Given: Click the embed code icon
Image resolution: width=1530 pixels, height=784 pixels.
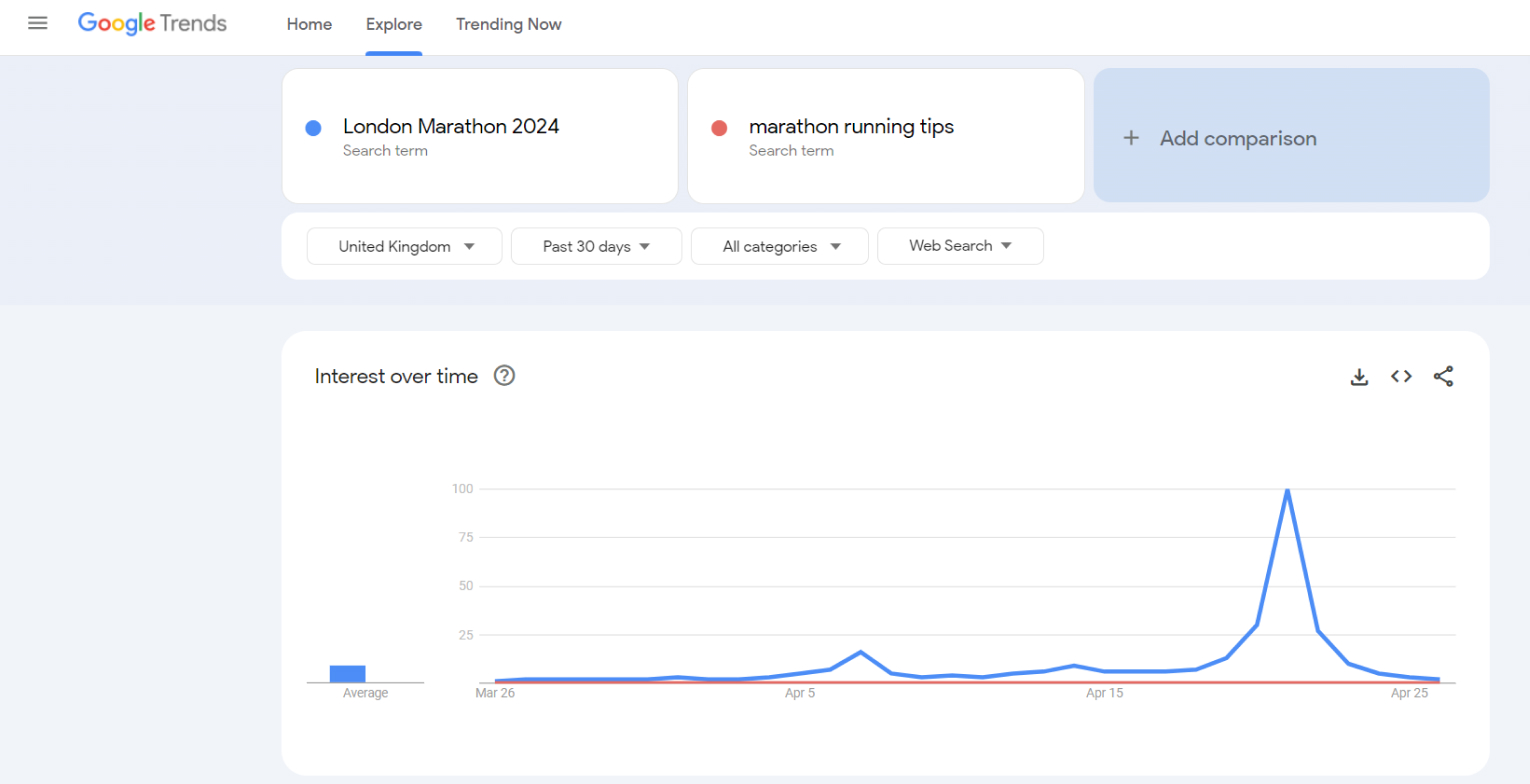Looking at the screenshot, I should coord(1401,376).
